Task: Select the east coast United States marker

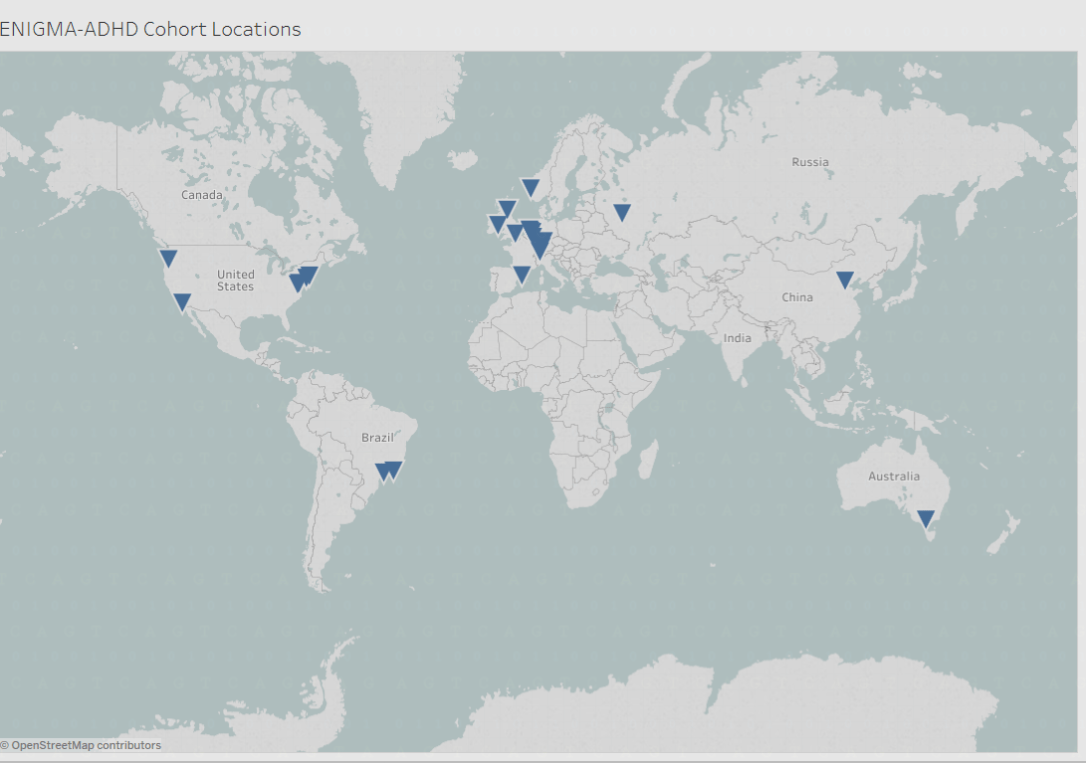Action: [303, 277]
